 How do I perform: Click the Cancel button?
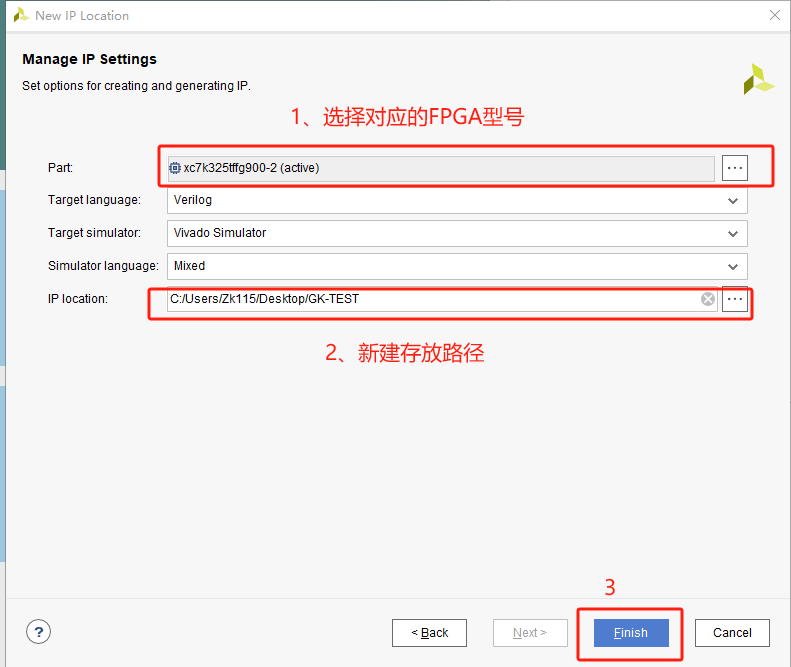point(732,633)
